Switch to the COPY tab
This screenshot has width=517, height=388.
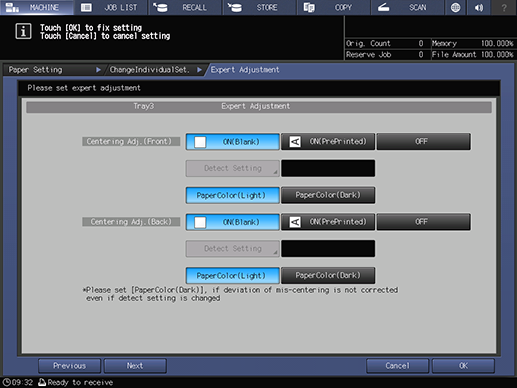(x=334, y=7)
